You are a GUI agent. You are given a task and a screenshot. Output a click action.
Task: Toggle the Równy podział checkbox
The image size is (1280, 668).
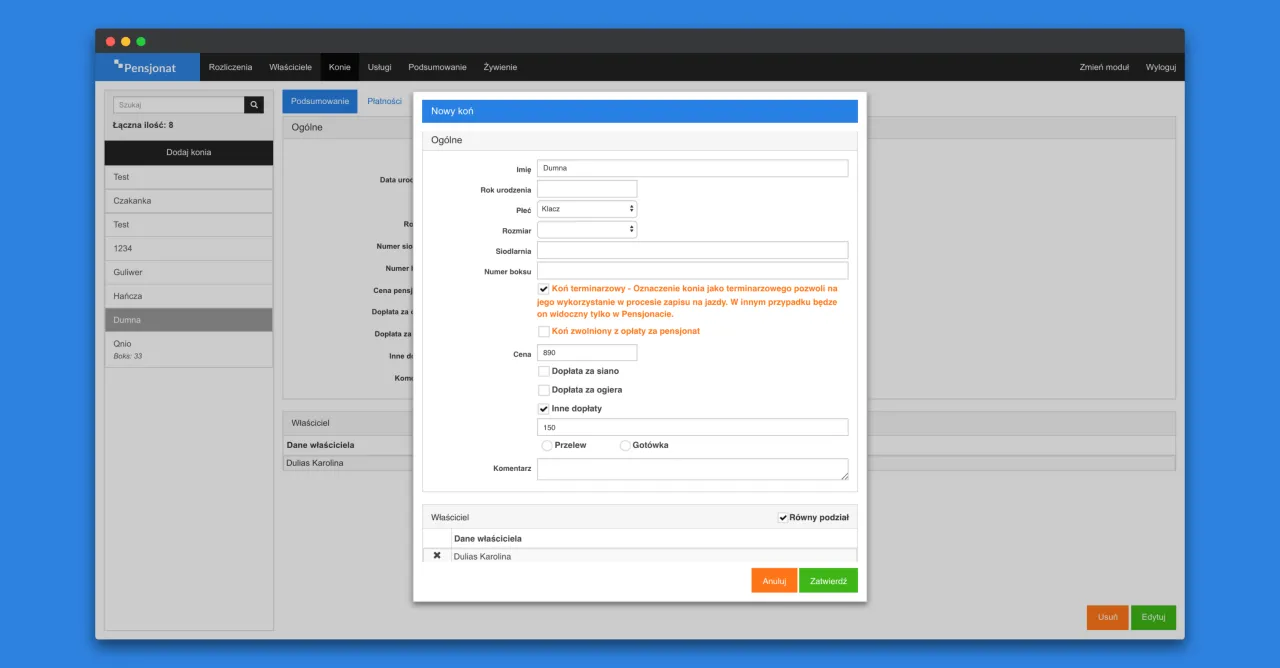pos(783,518)
